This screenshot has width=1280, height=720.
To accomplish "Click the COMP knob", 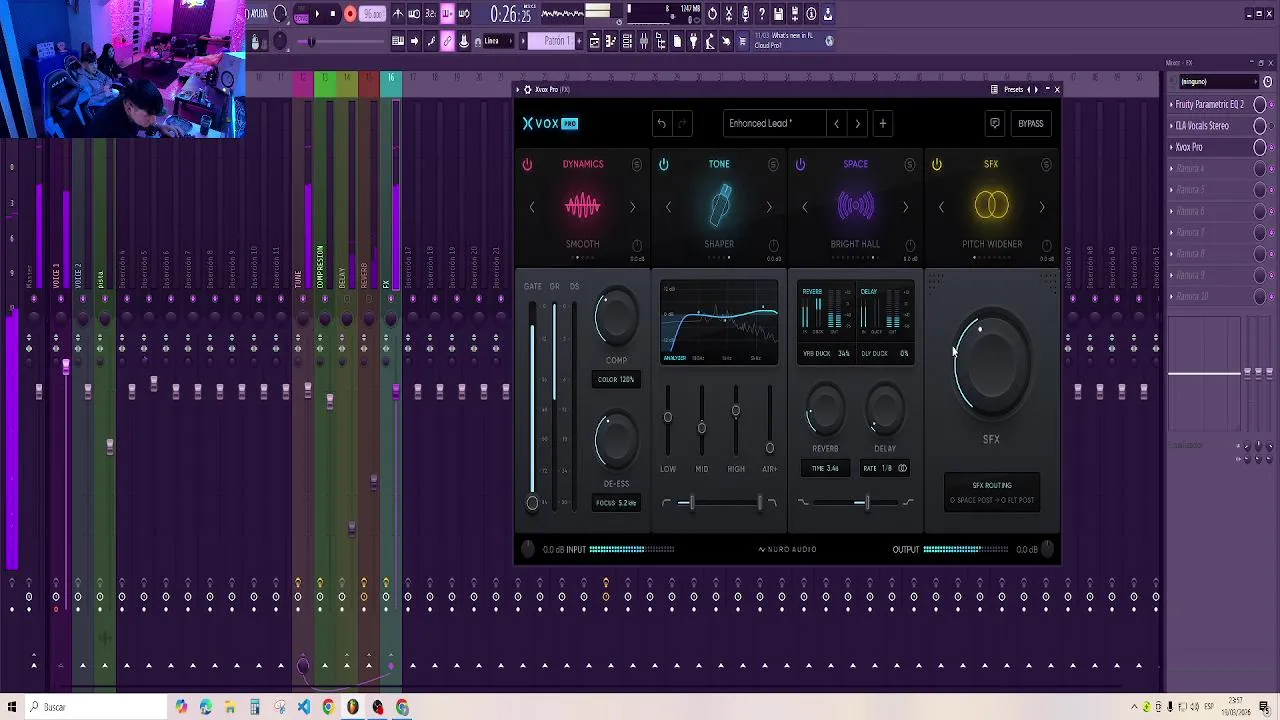I will click(x=616, y=318).
